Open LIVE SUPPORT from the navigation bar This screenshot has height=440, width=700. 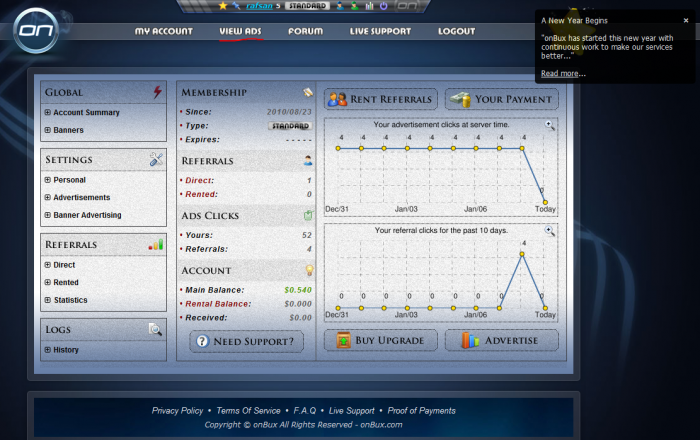380,31
